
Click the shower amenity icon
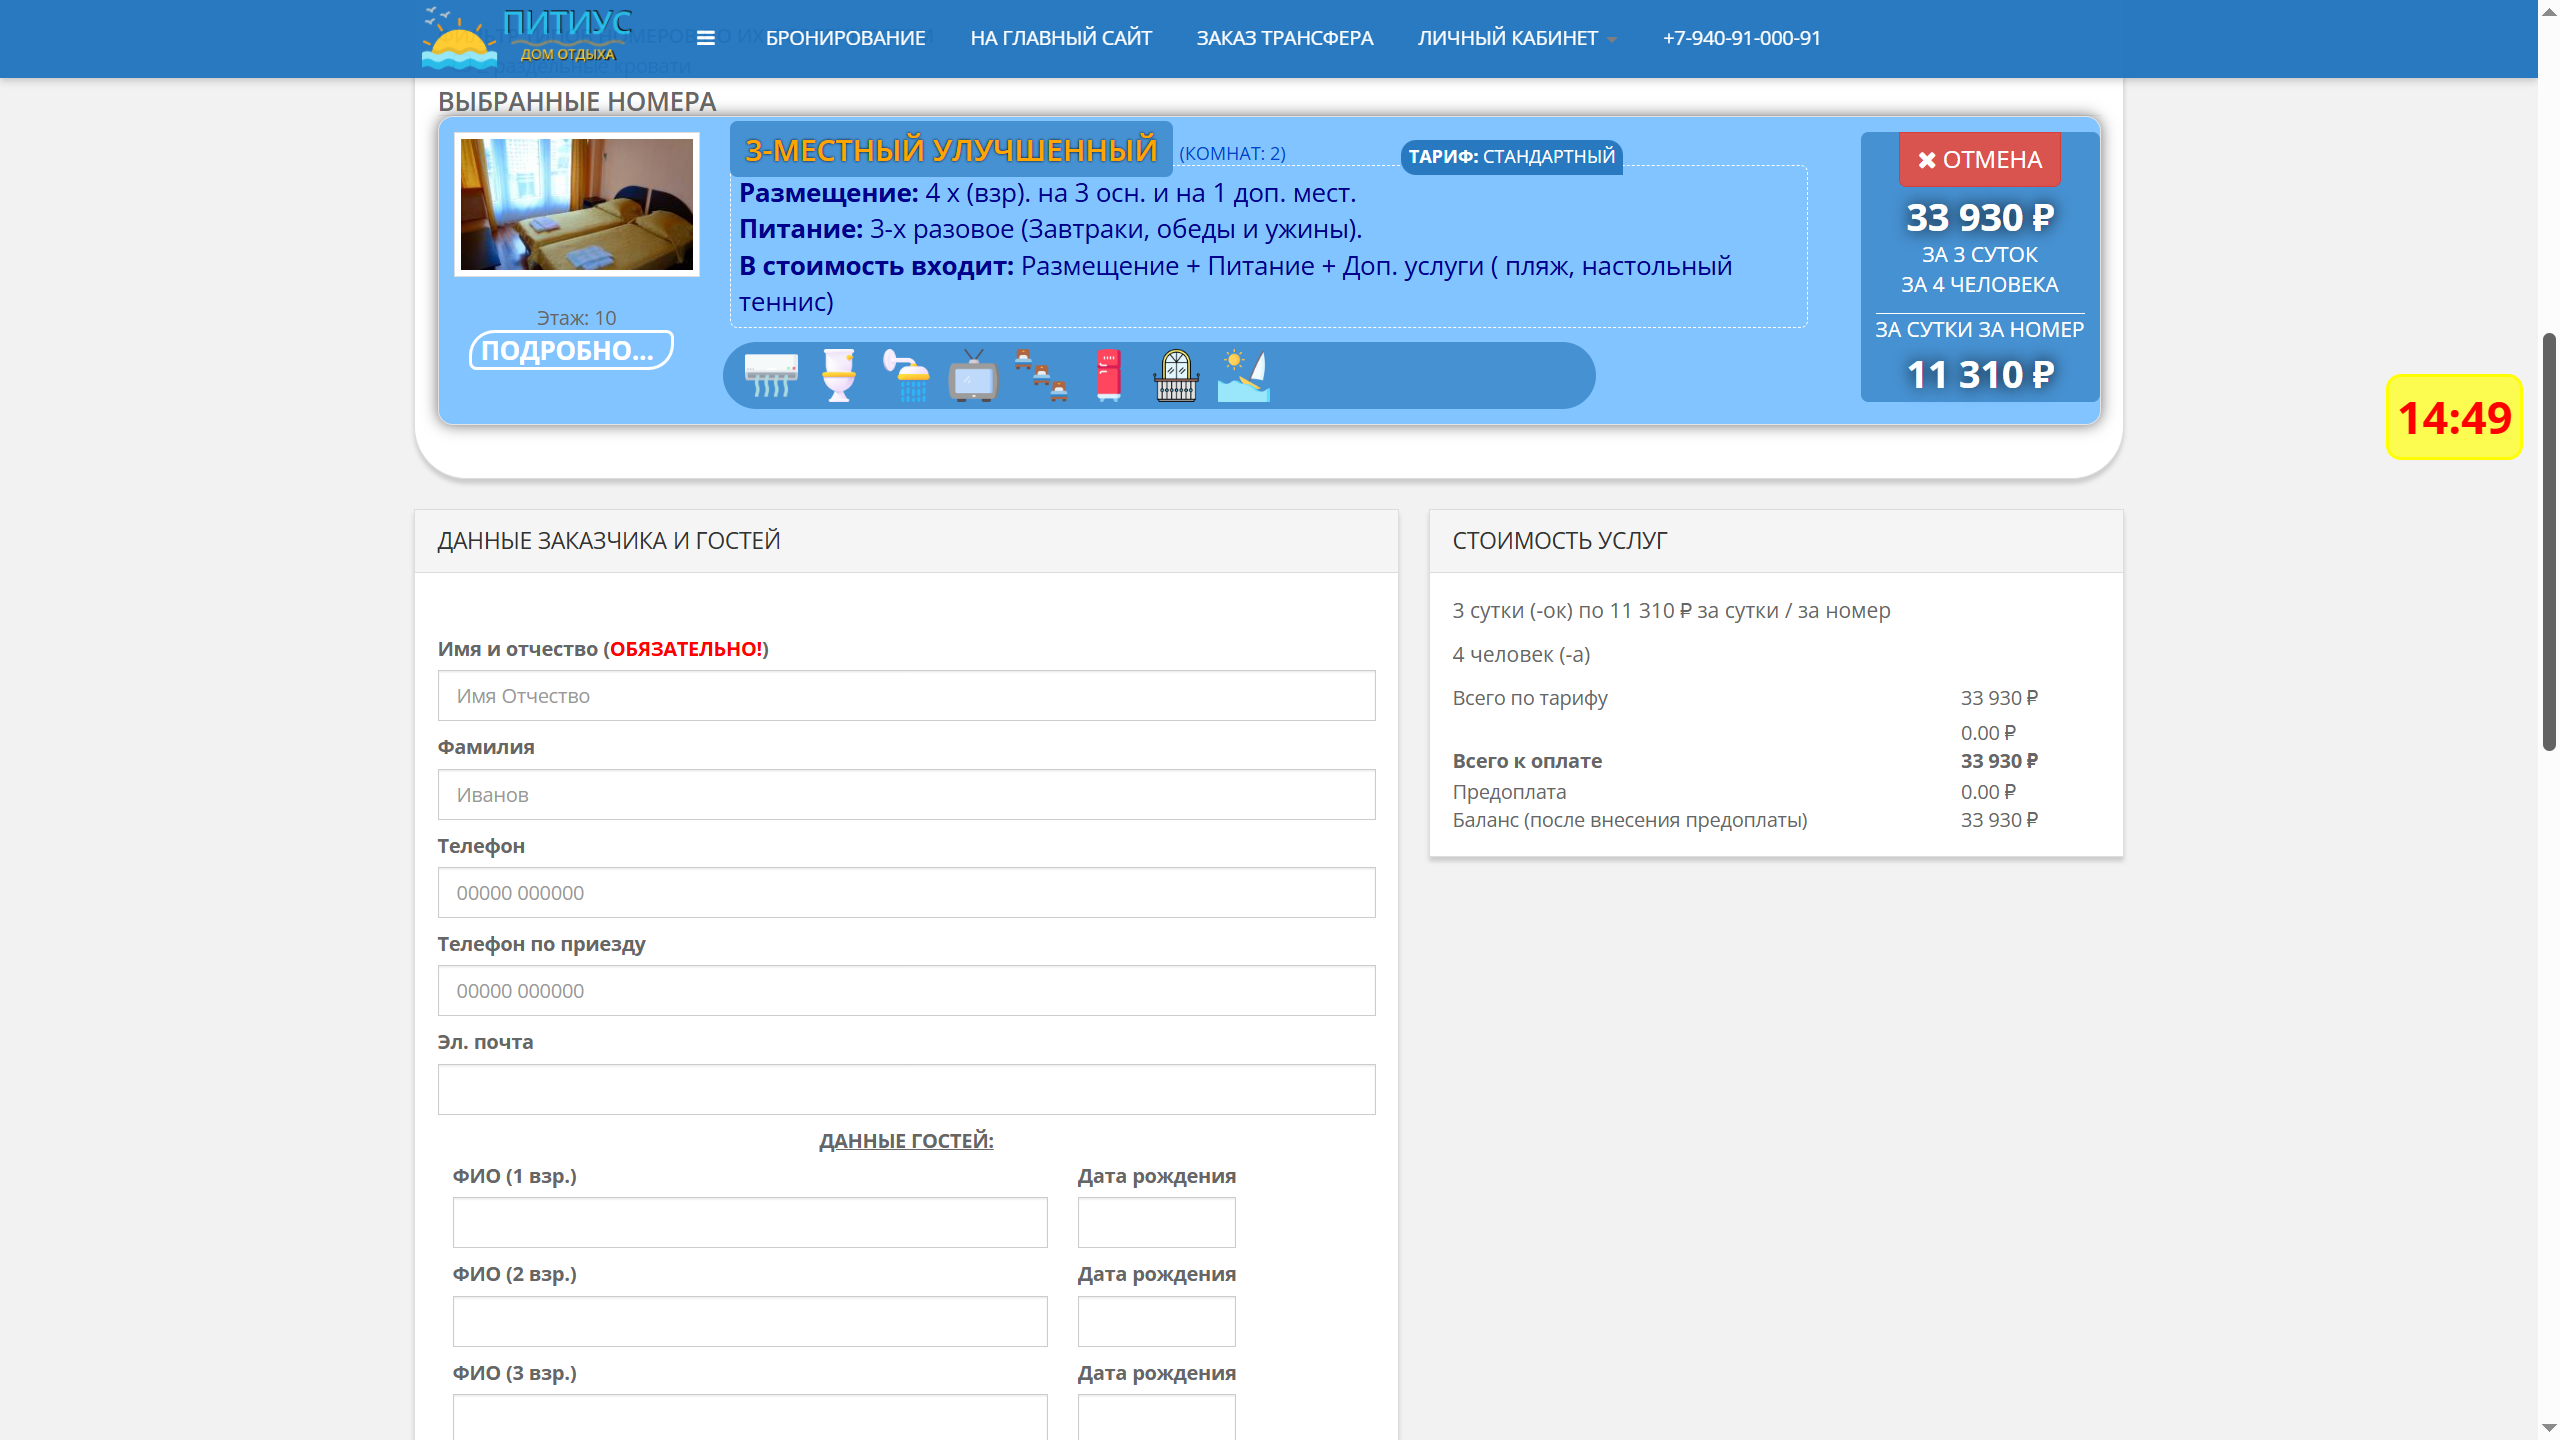[906, 376]
